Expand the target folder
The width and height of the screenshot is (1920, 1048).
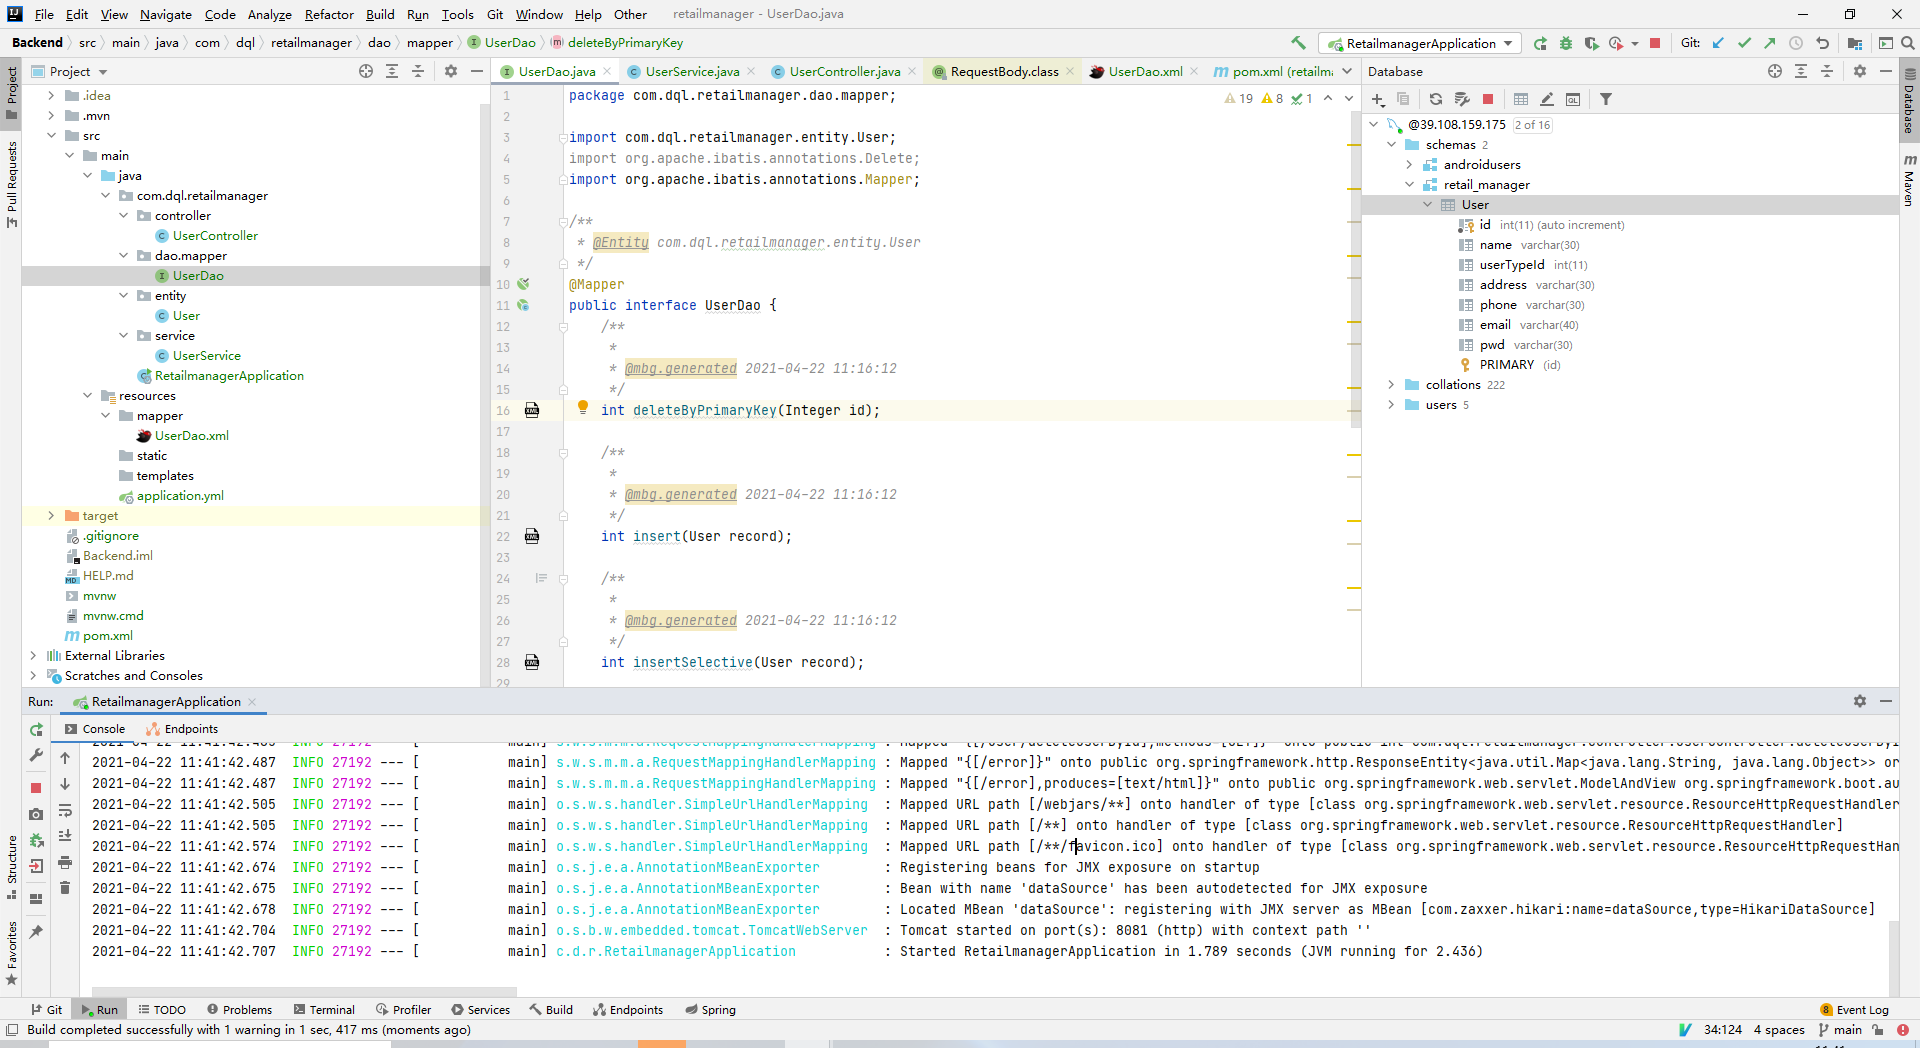(51, 515)
